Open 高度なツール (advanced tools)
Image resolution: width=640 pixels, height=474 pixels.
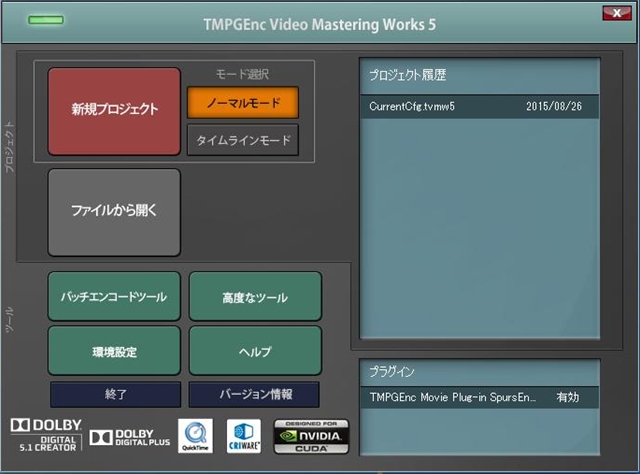click(255, 296)
